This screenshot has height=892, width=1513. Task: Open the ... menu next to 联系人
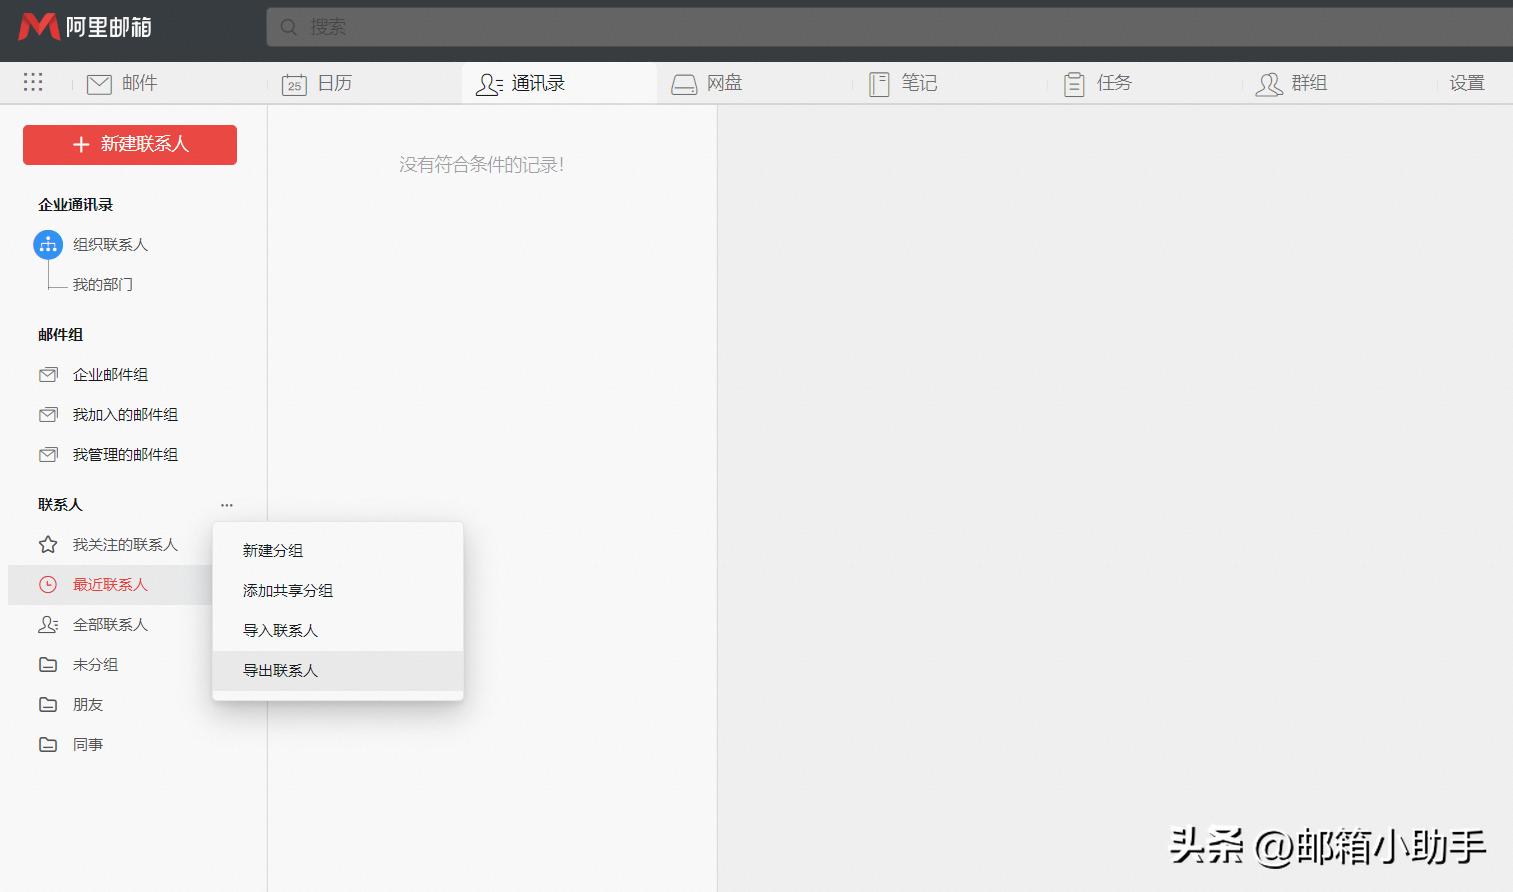pyautogui.click(x=226, y=505)
